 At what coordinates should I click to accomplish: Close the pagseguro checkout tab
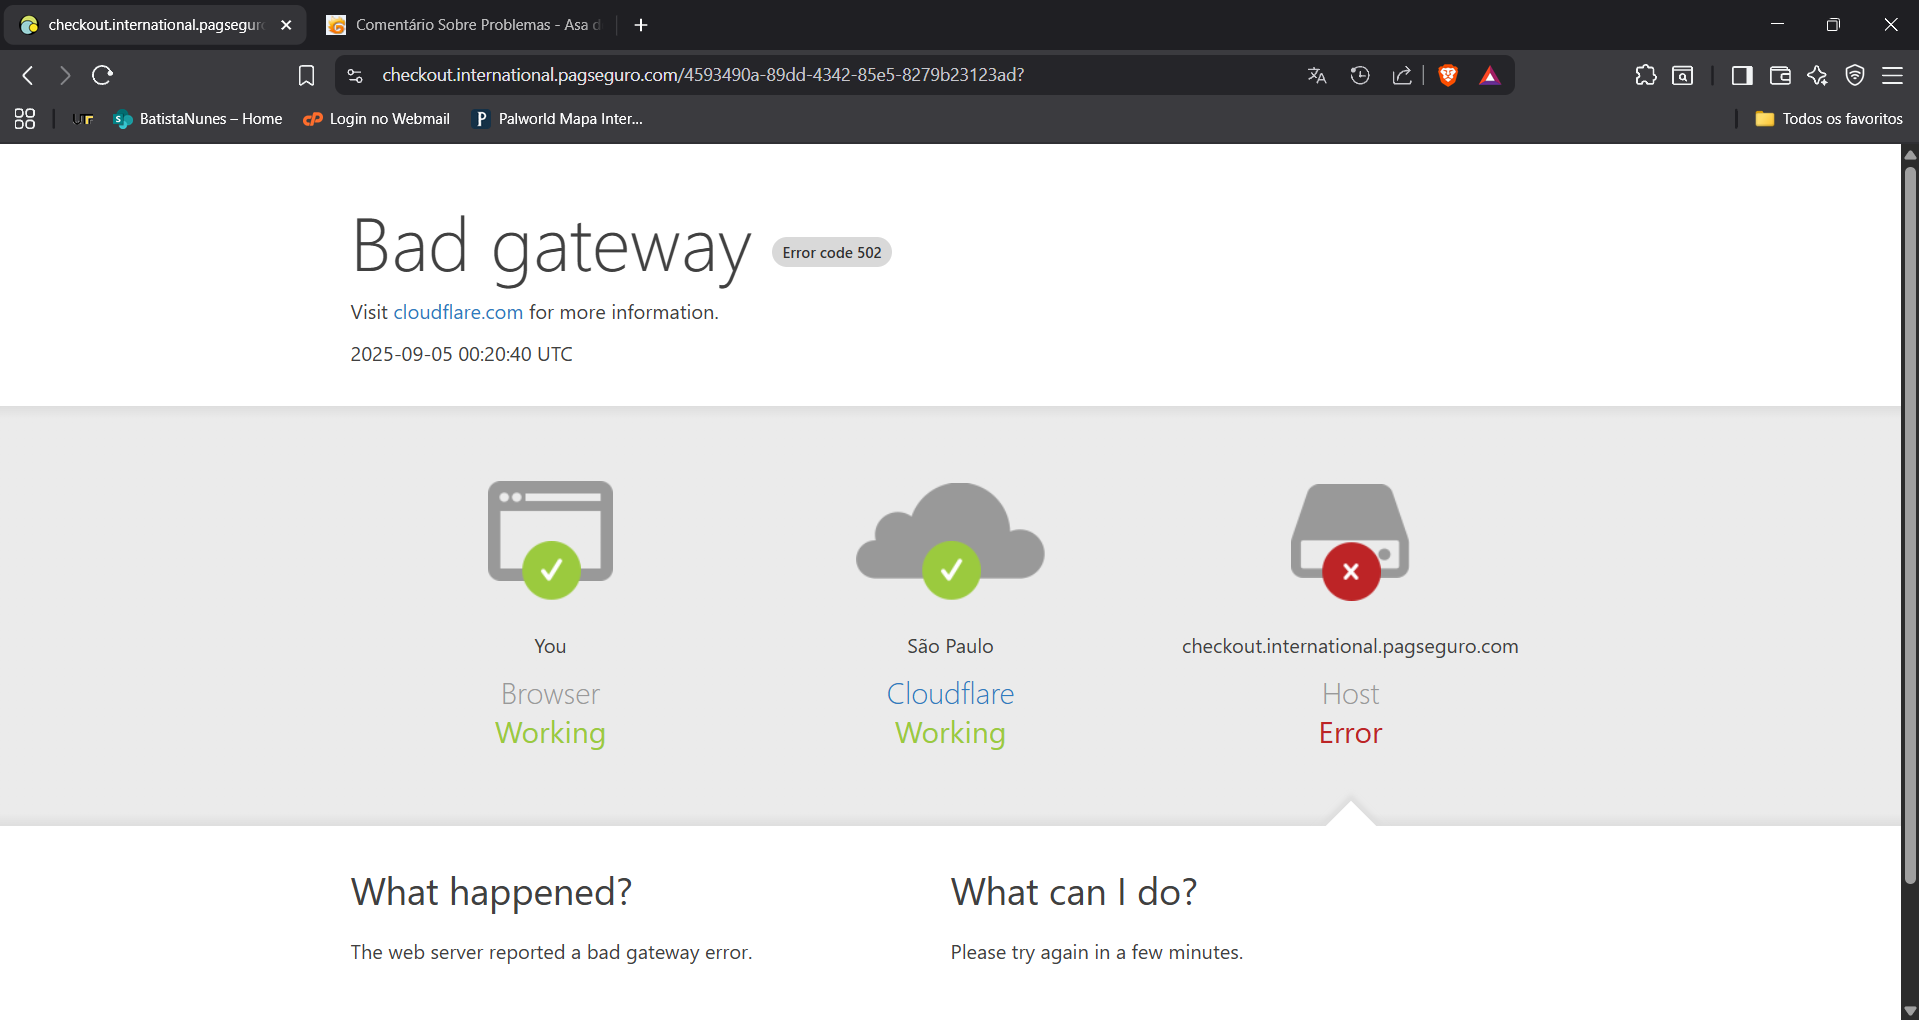pos(286,25)
